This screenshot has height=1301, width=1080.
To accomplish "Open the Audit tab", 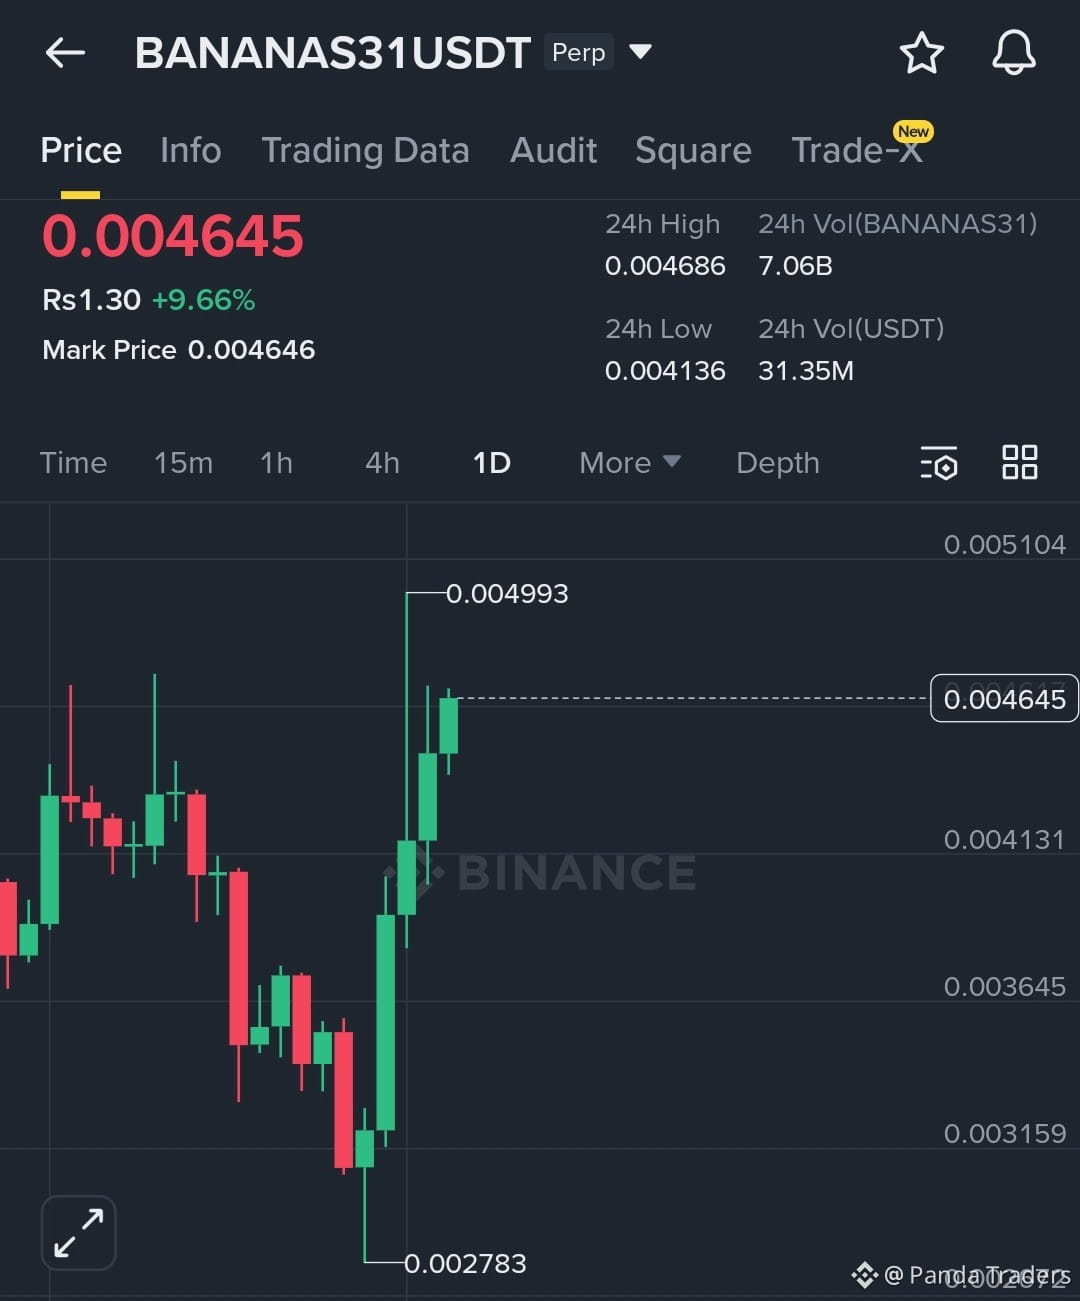I will 553,150.
